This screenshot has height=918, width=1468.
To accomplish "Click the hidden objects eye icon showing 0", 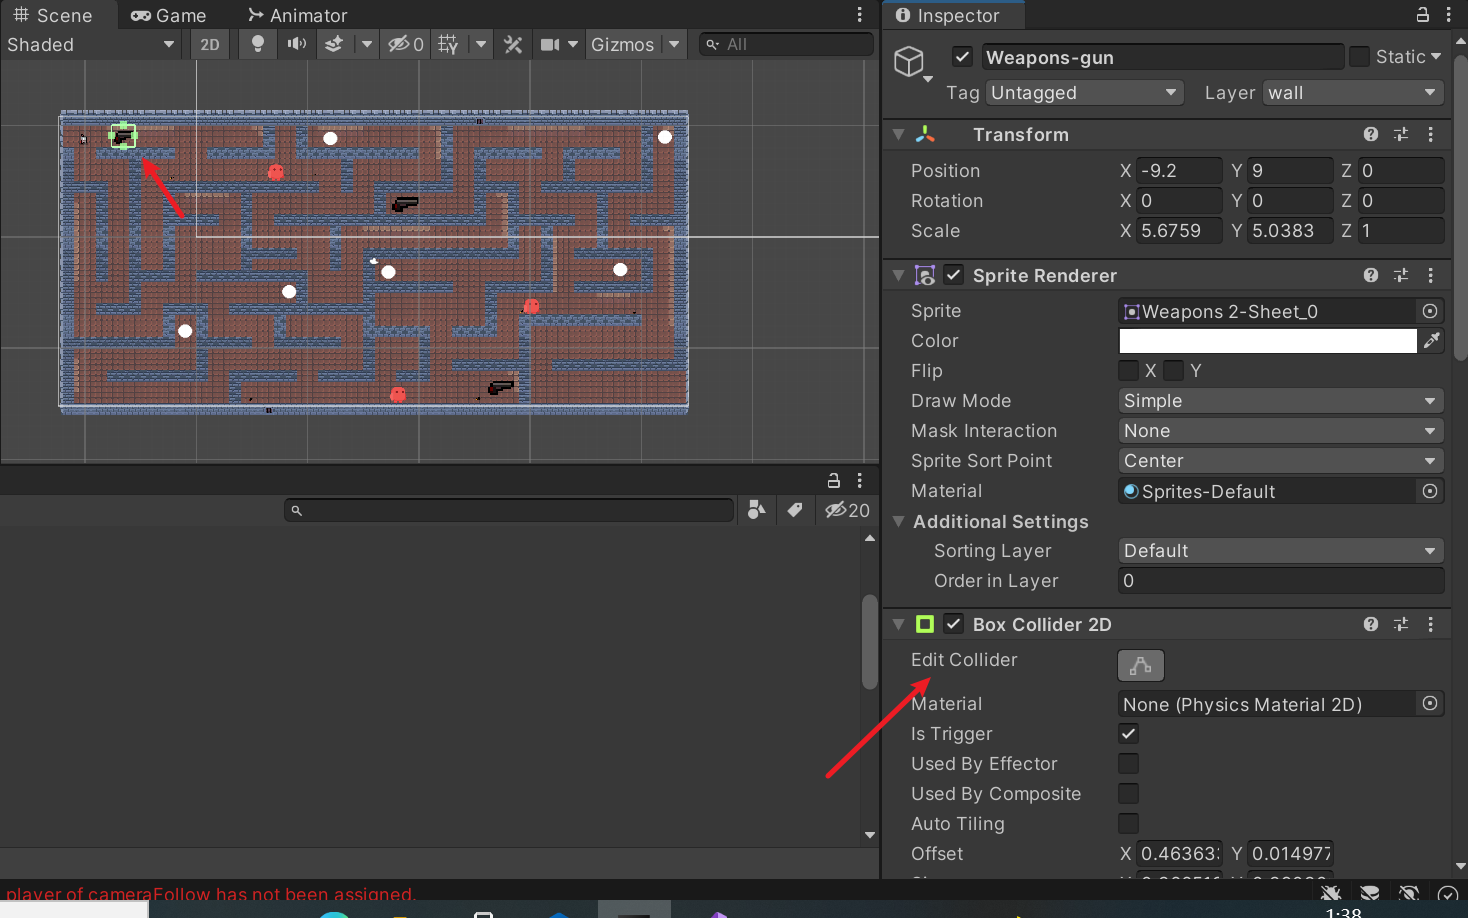I will (x=400, y=44).
